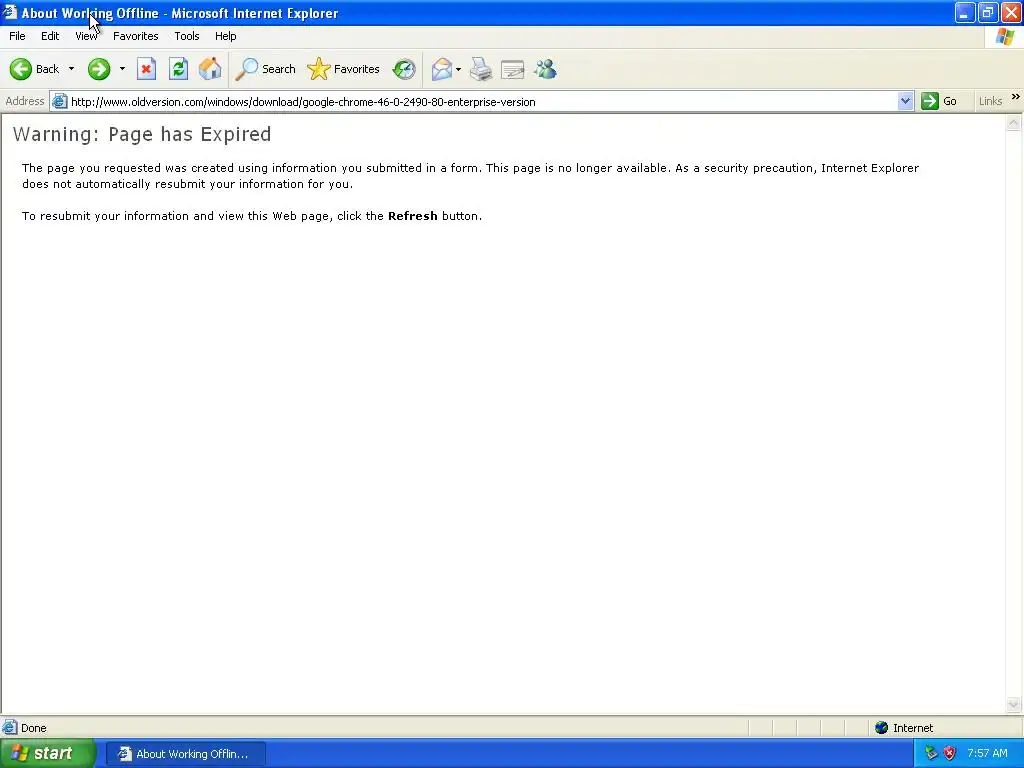Open the File menu
Screen dimensions: 1024x768
click(x=17, y=36)
